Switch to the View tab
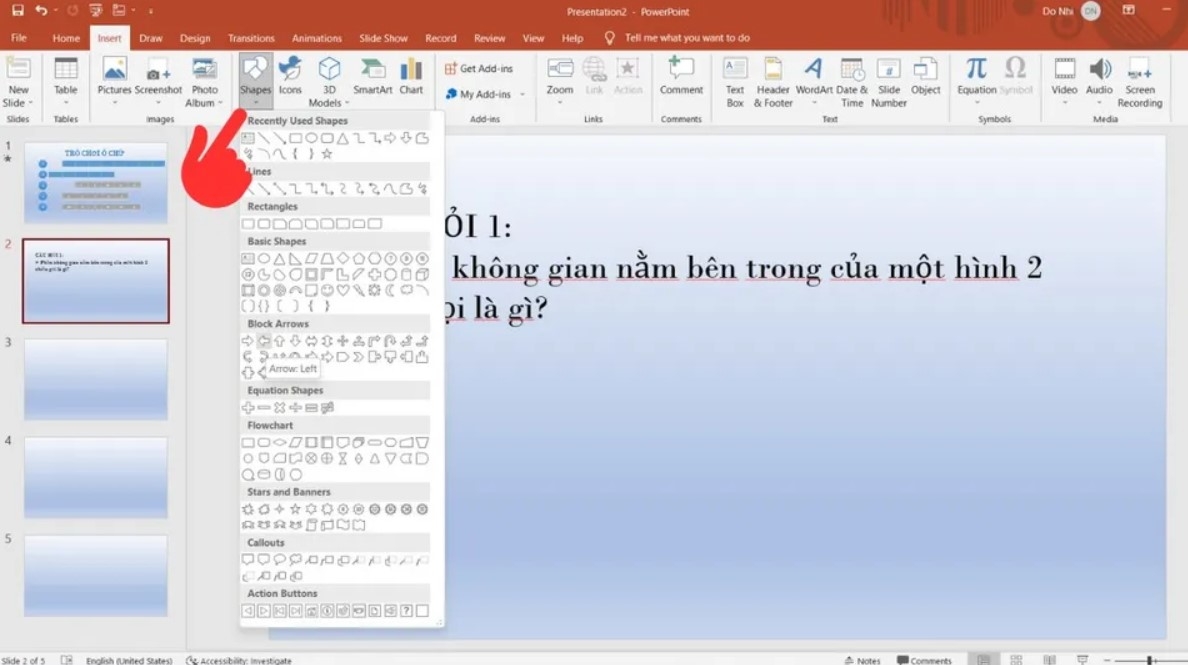 (533, 38)
